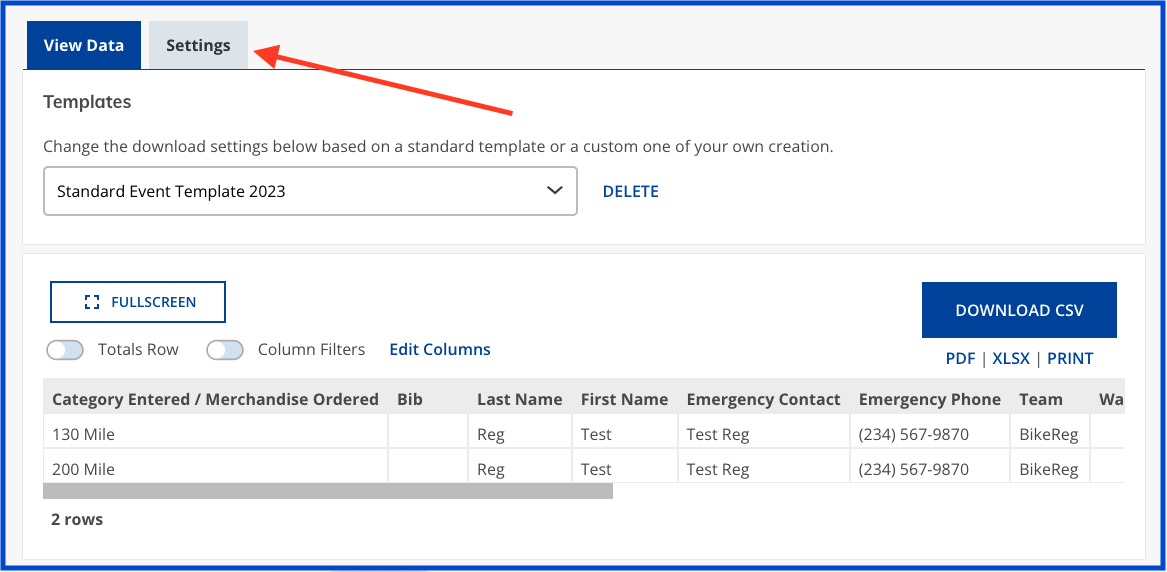
Task: Select the 130 Mile category cell
Action: [x=84, y=434]
